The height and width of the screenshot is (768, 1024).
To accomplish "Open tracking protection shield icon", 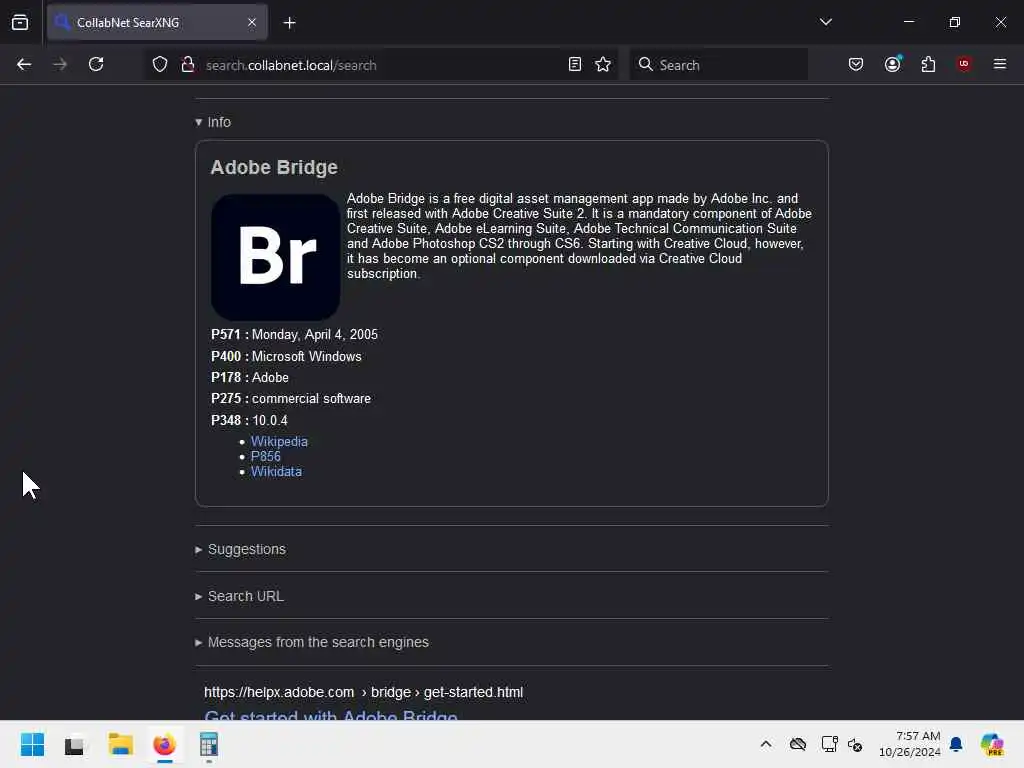I will point(160,65).
